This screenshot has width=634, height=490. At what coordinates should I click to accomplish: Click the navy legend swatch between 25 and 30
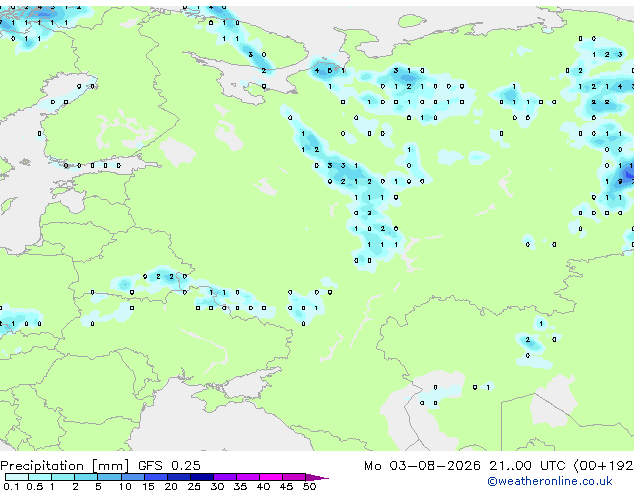click(x=202, y=477)
